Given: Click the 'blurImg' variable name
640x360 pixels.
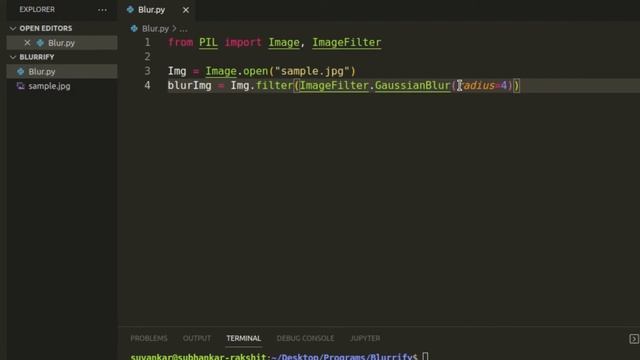Looking at the screenshot, I should (x=189, y=85).
